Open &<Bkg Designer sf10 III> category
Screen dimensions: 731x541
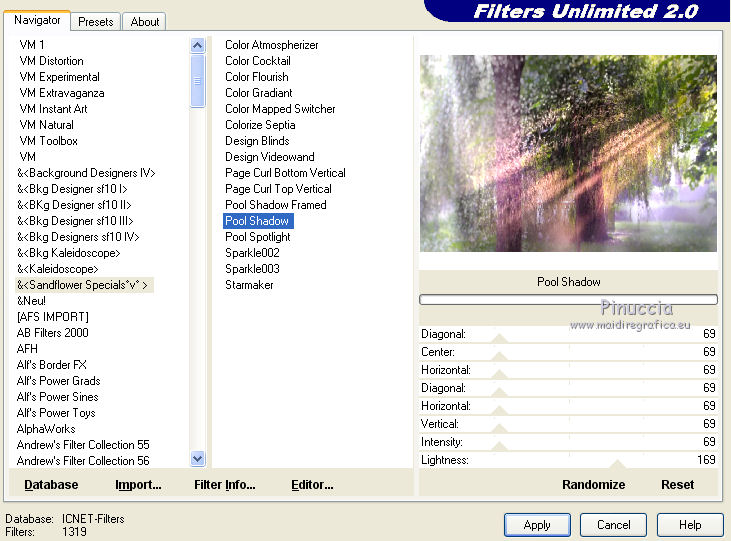[75, 221]
